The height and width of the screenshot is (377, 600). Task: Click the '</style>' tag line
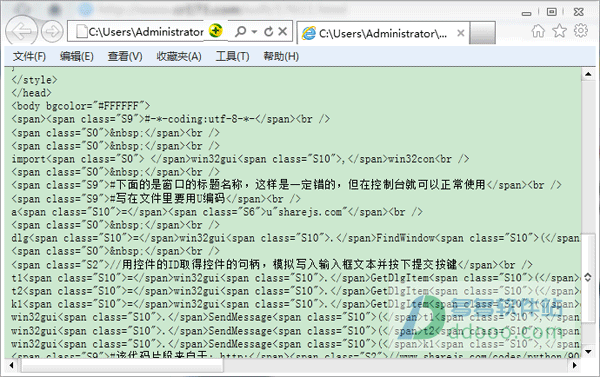34,80
